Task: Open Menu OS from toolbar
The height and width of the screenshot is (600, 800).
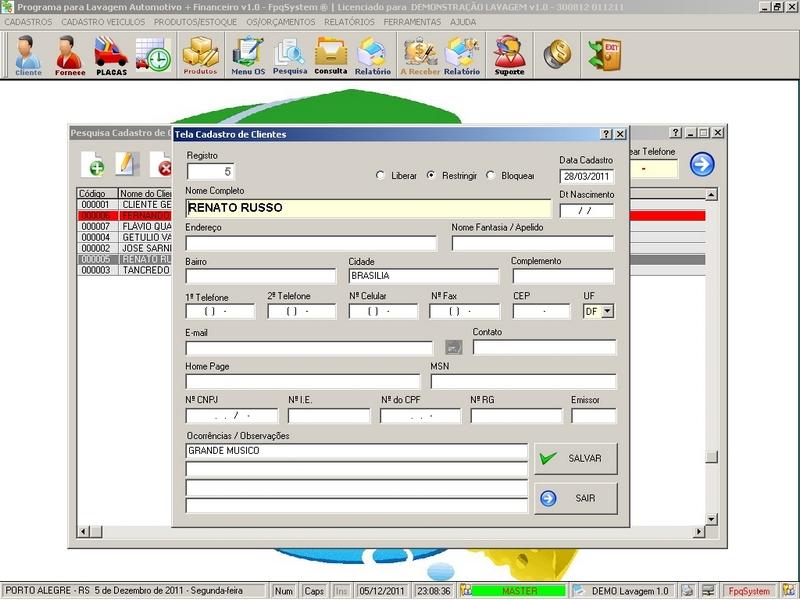Action: tap(248, 55)
